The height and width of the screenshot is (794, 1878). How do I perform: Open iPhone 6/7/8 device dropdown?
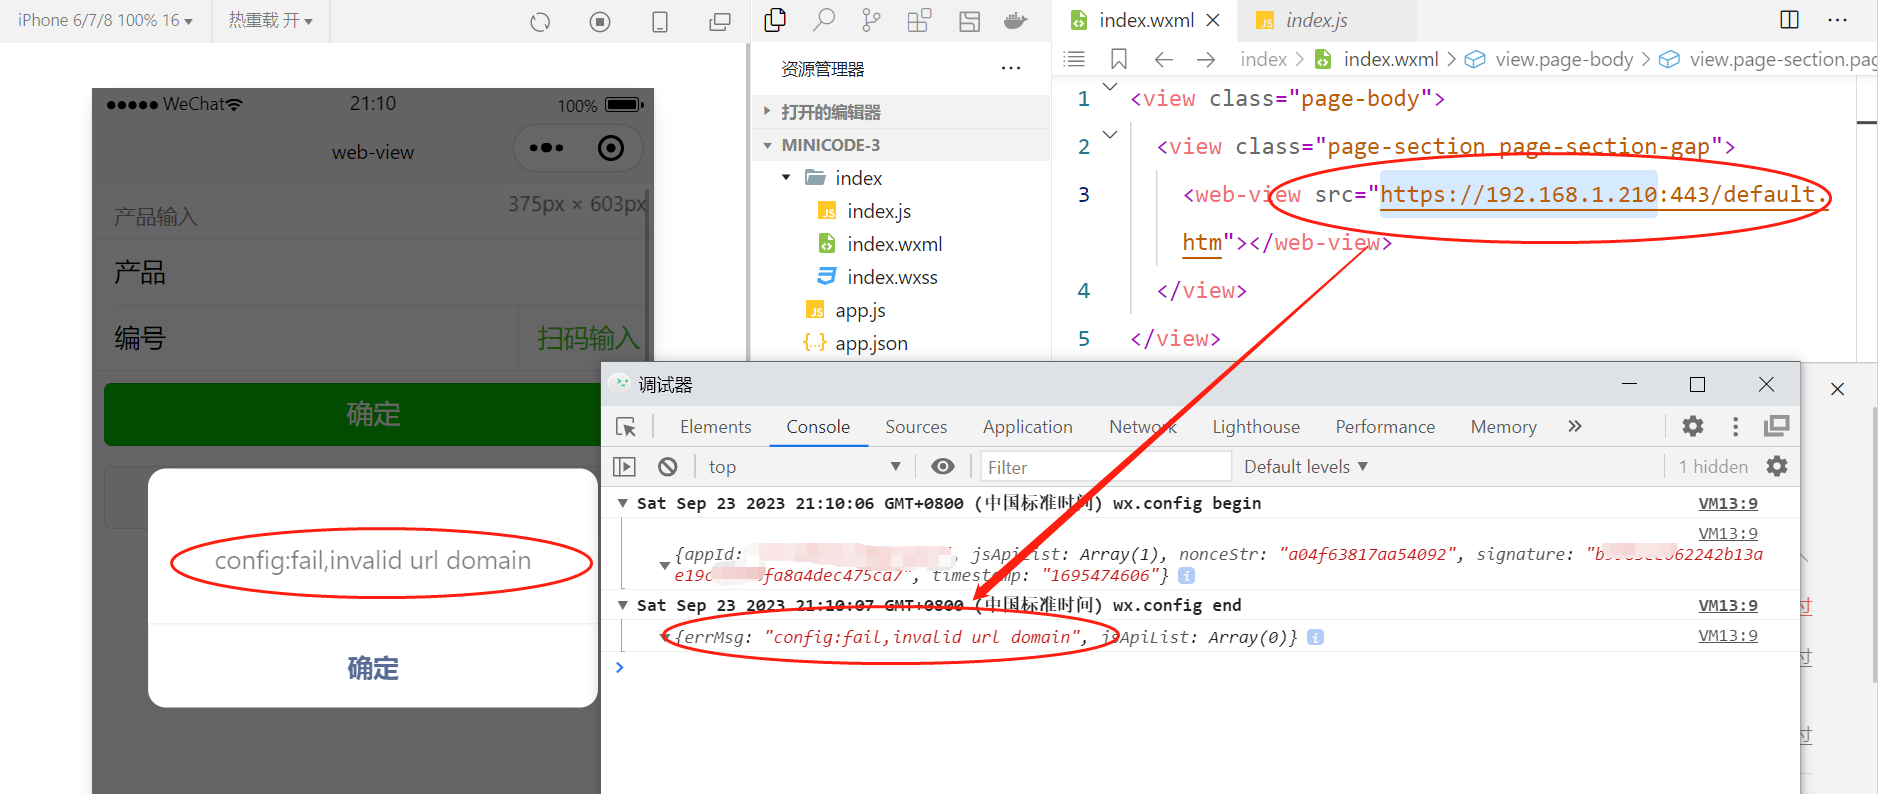tap(105, 20)
